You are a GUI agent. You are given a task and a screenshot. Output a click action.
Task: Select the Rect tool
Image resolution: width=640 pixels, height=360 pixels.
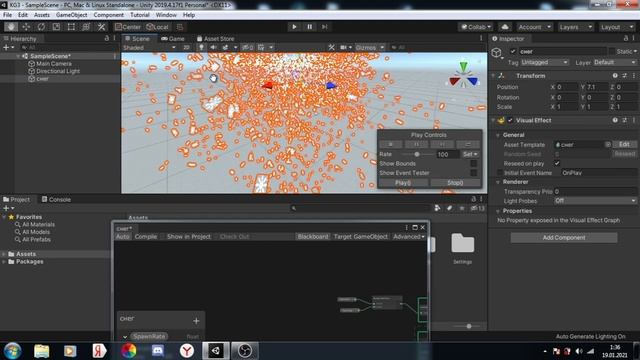(71, 27)
